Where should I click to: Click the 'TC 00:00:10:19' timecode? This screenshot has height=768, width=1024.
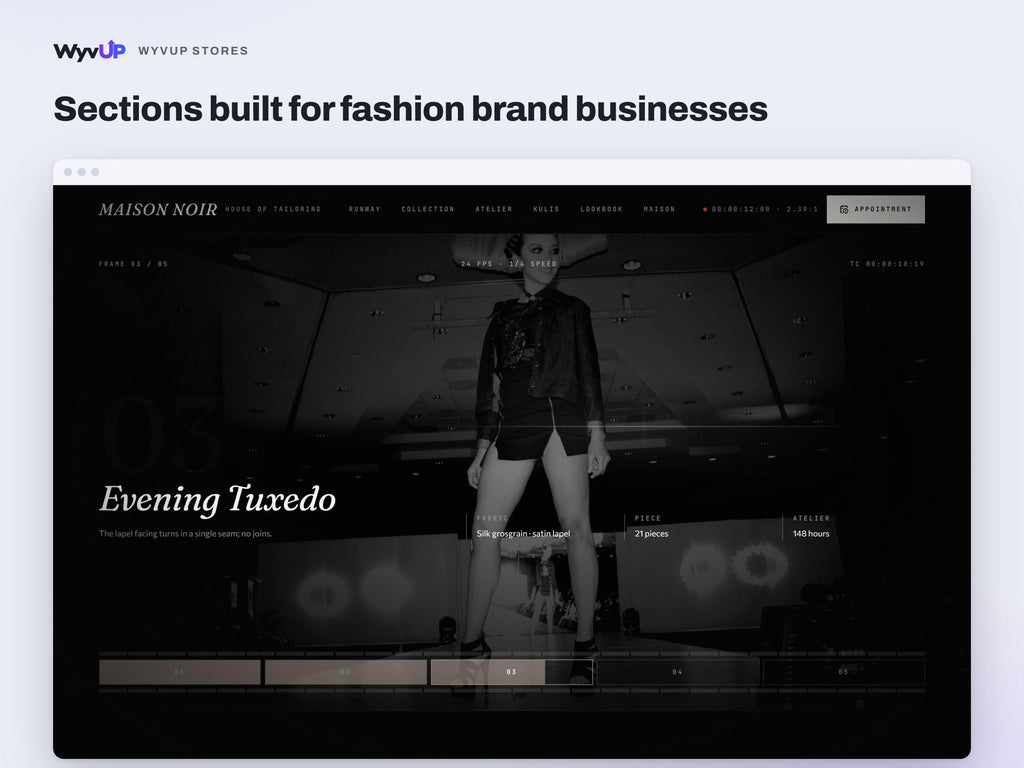887,264
